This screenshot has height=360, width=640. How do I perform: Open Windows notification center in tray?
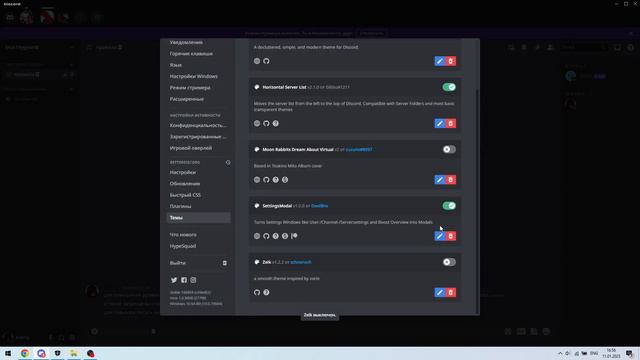629,353
